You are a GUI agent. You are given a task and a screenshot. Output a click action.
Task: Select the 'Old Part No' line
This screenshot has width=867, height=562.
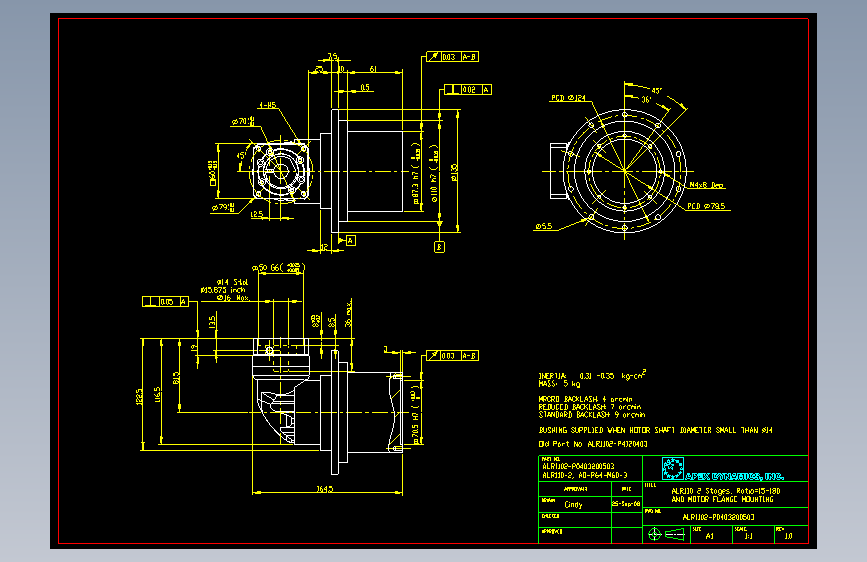593,444
